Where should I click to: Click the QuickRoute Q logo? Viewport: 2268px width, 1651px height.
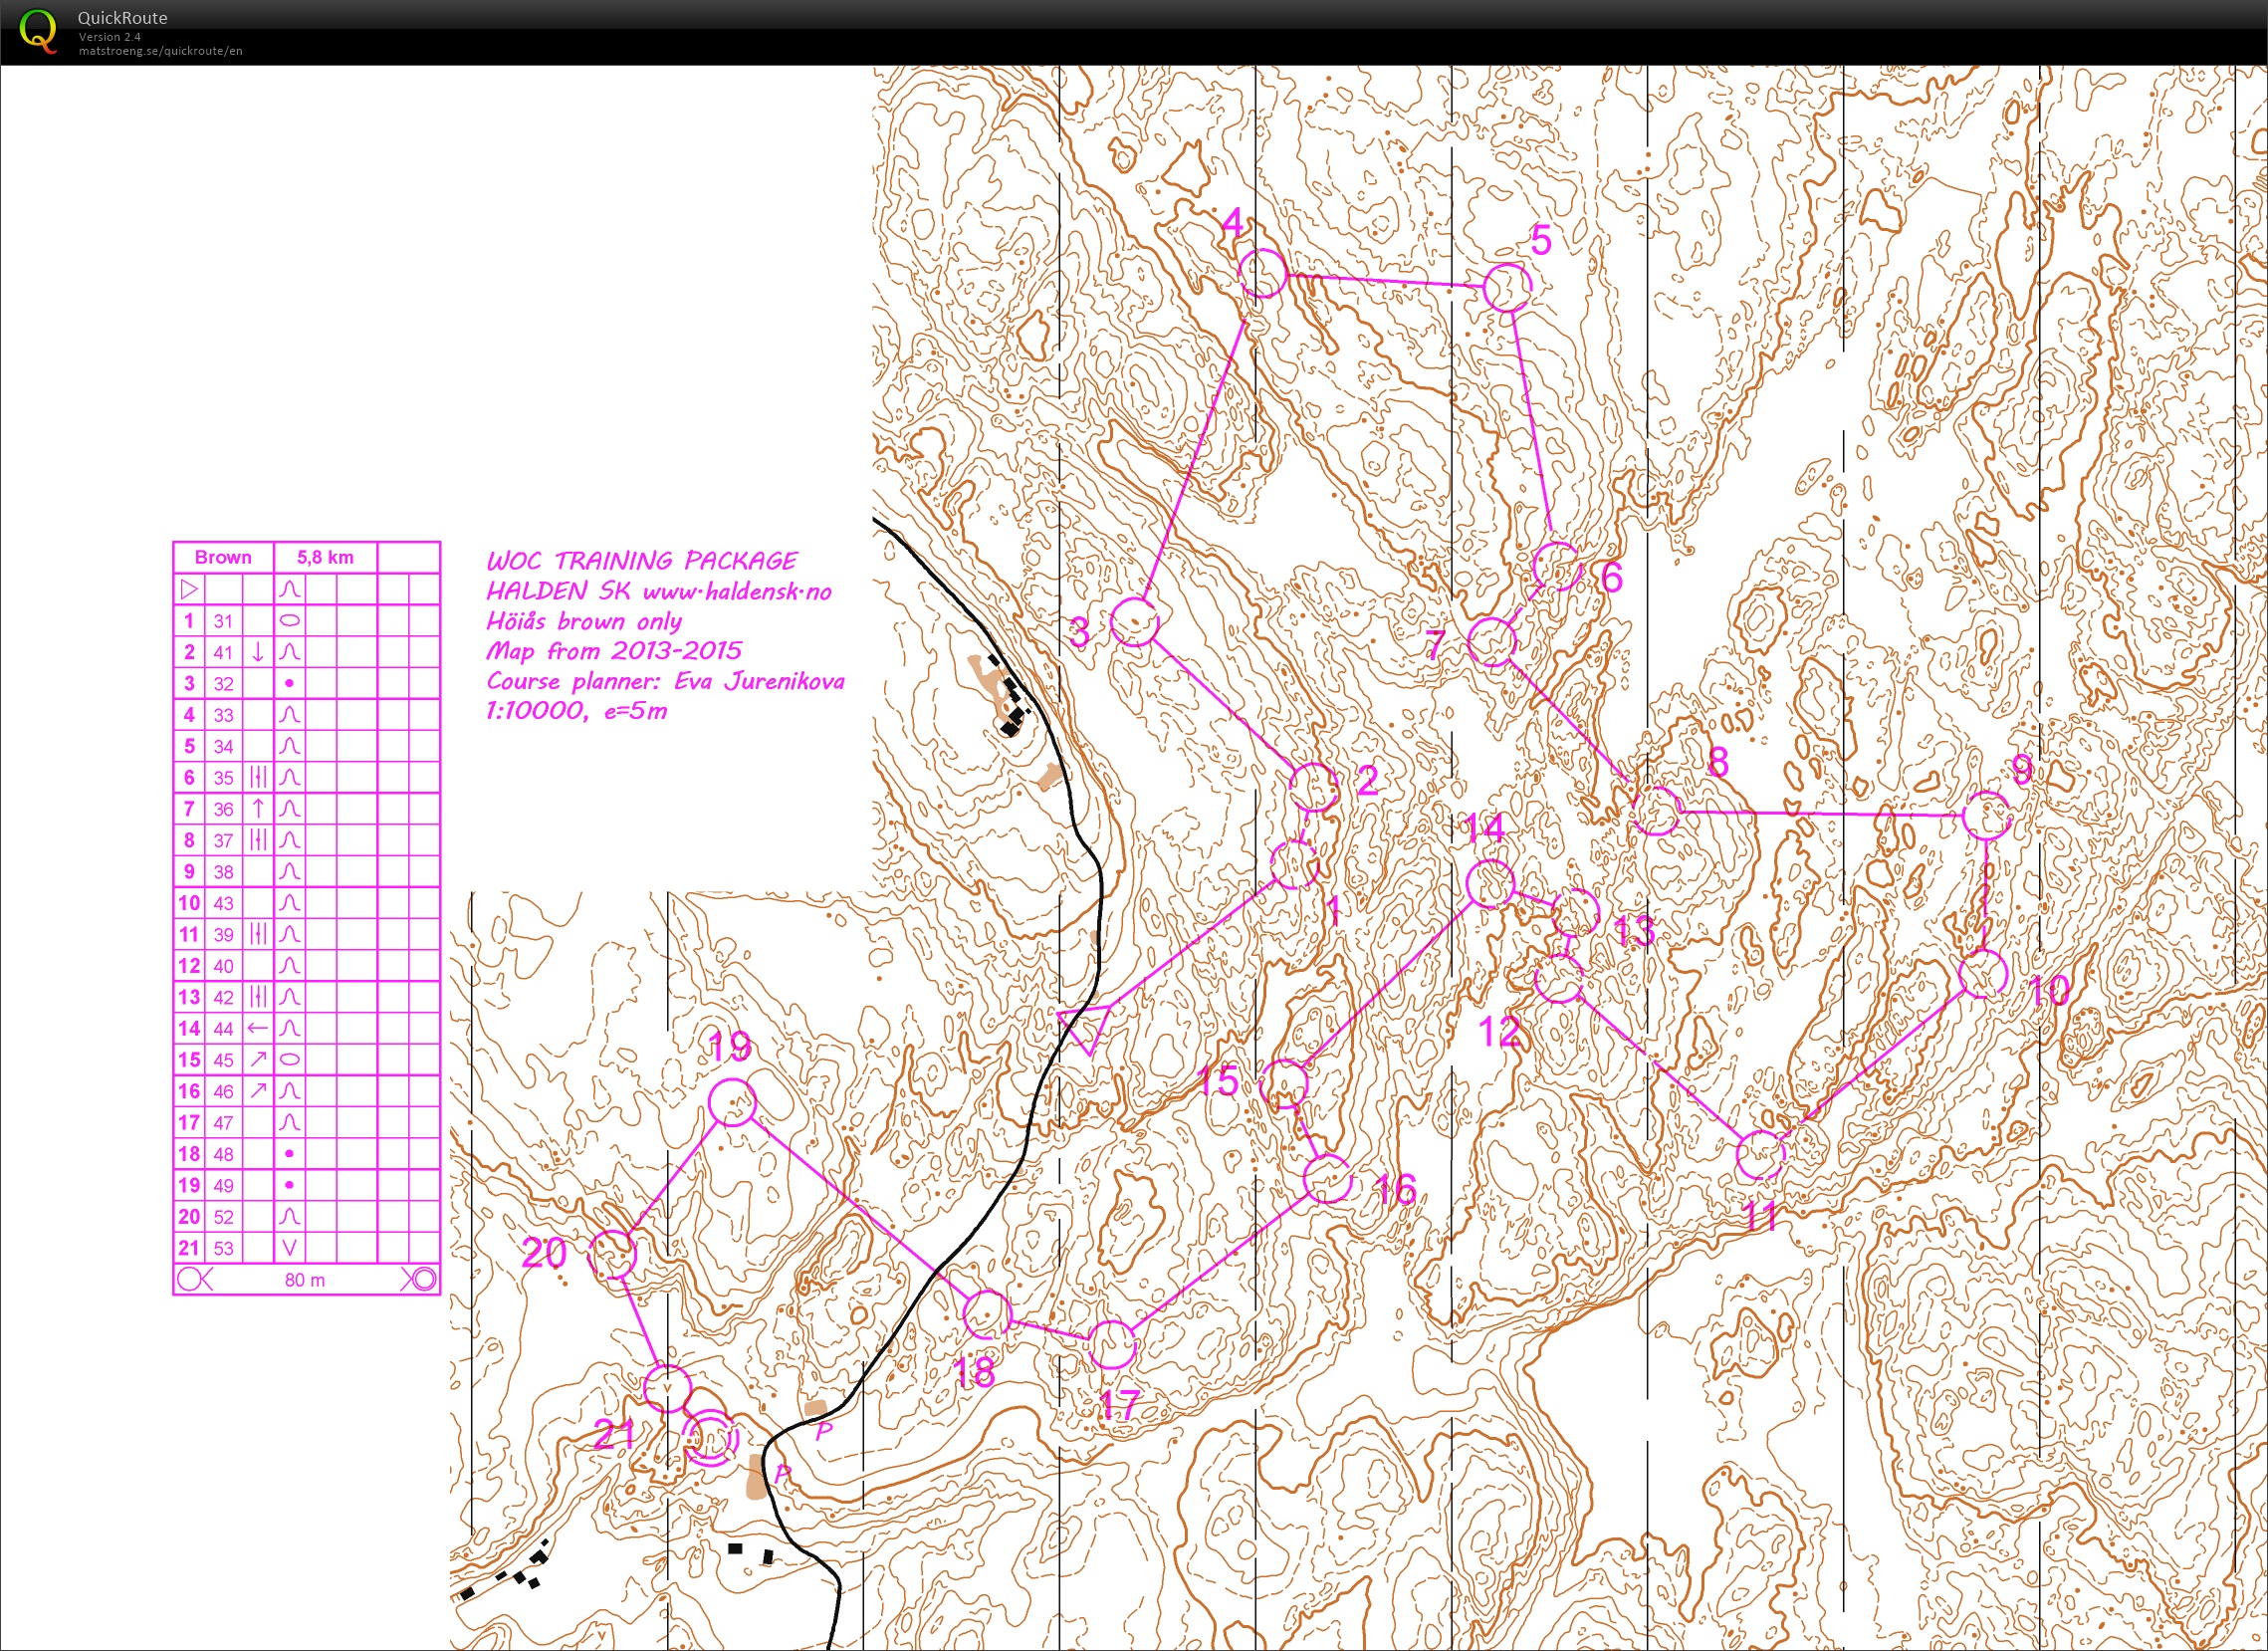[38, 31]
